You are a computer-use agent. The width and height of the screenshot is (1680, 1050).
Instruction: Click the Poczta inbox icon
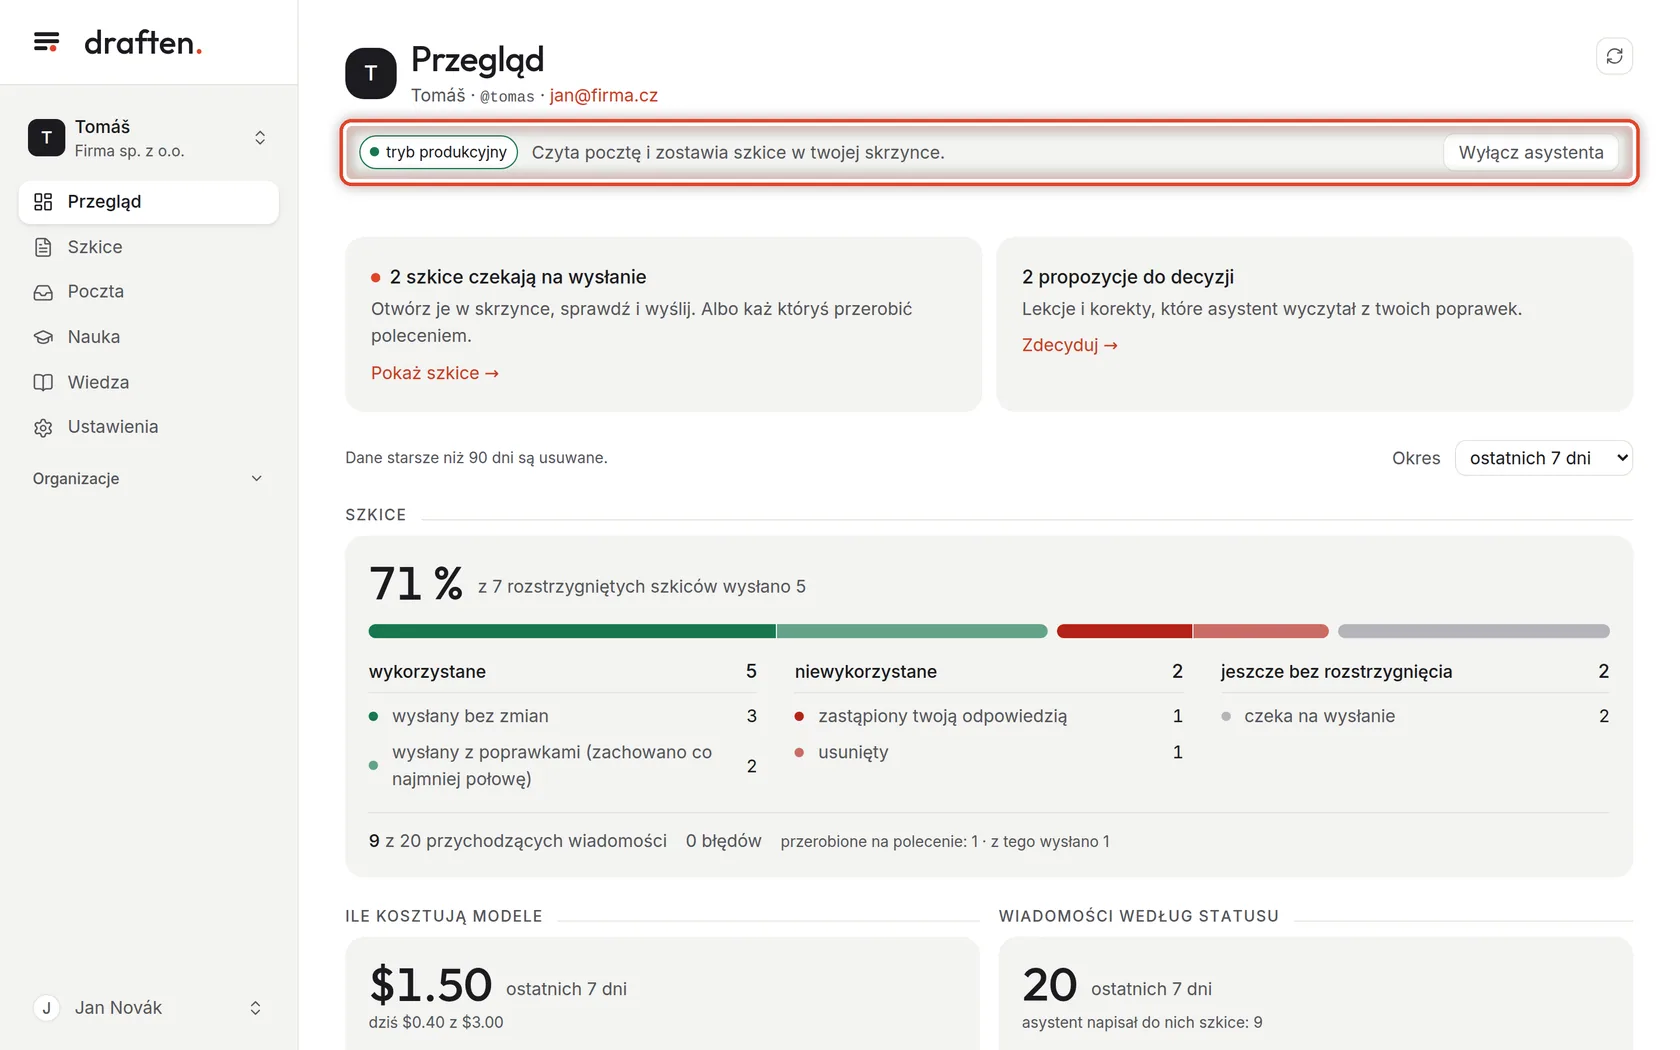click(x=43, y=292)
